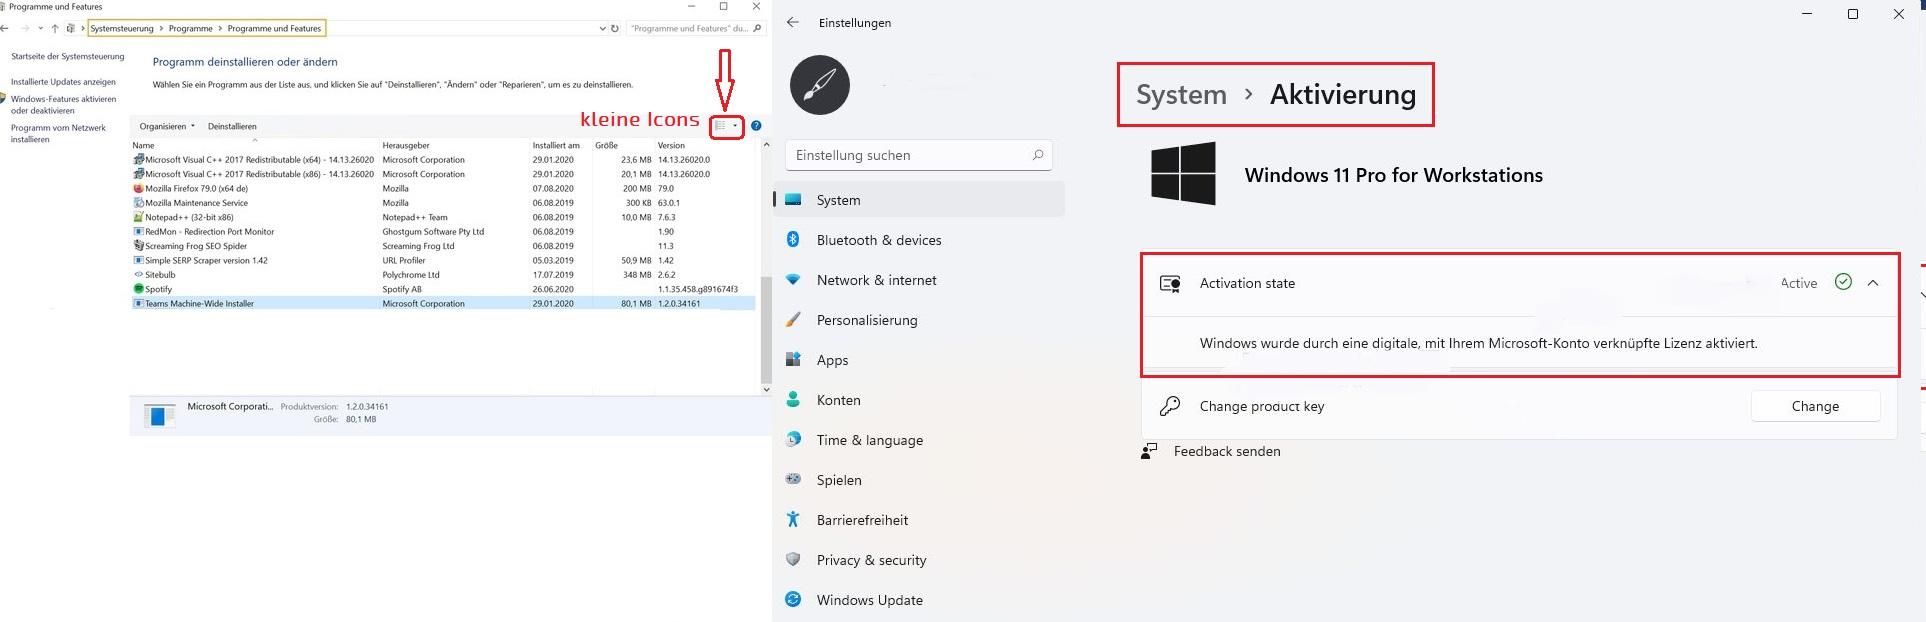
Task: Click the refresh icon beside address bar
Action: click(x=615, y=28)
